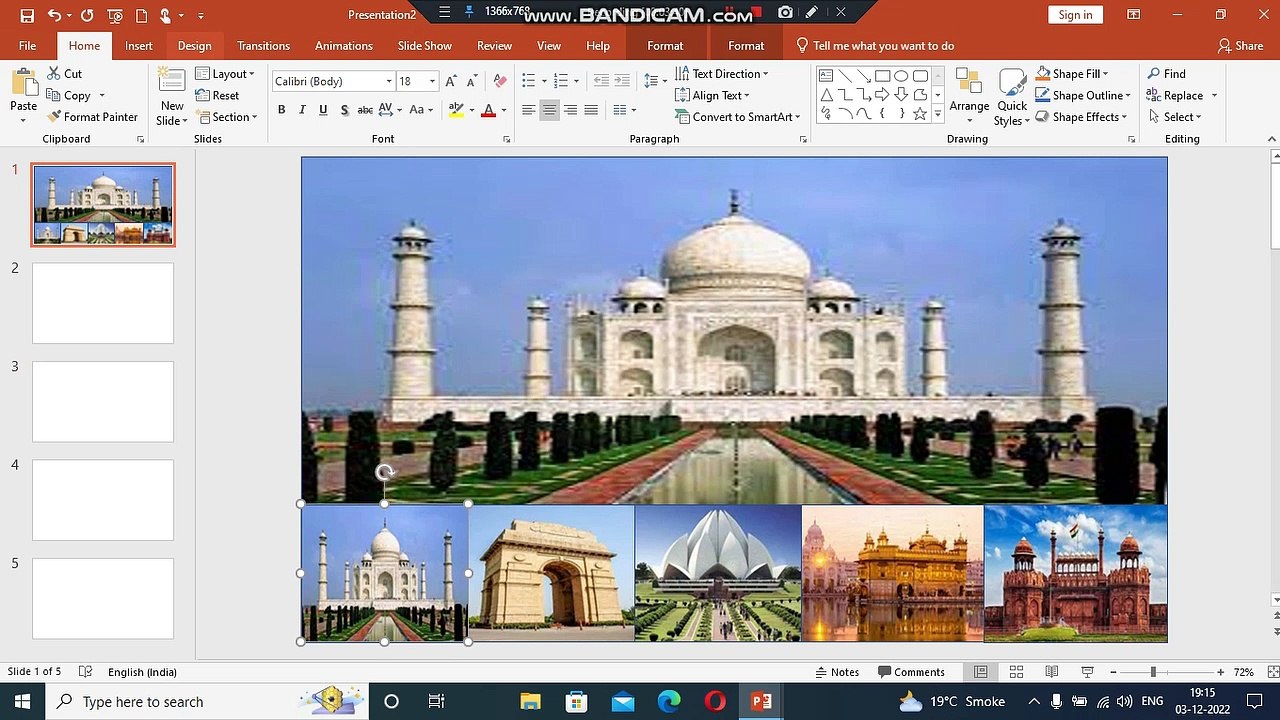Click the Share button

point(1240,46)
